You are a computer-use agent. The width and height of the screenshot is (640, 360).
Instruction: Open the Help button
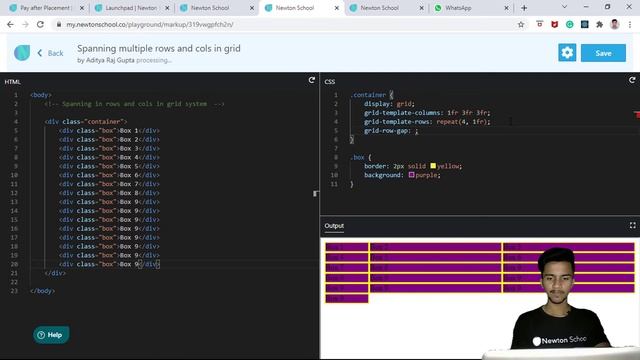(51, 335)
